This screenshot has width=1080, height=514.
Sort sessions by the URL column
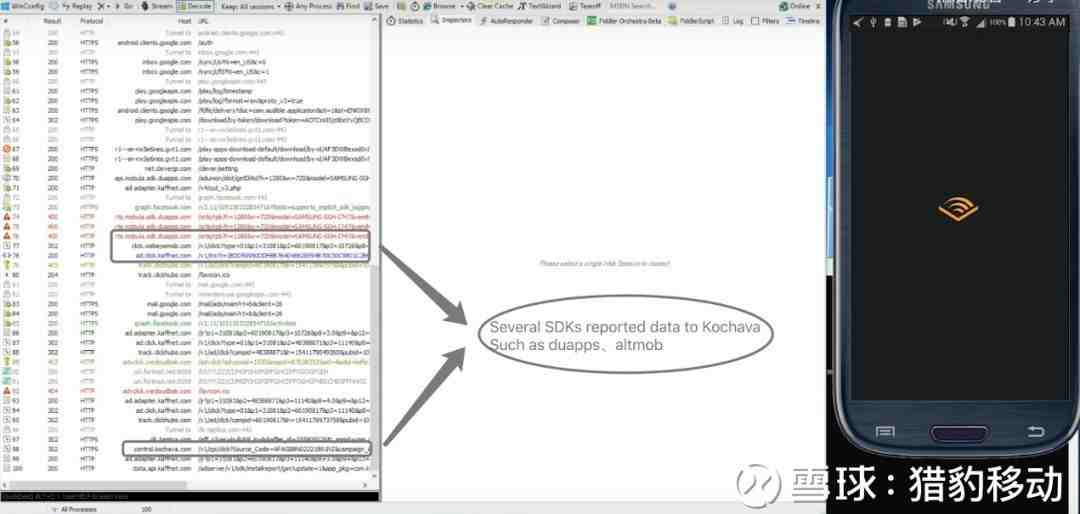(204, 21)
